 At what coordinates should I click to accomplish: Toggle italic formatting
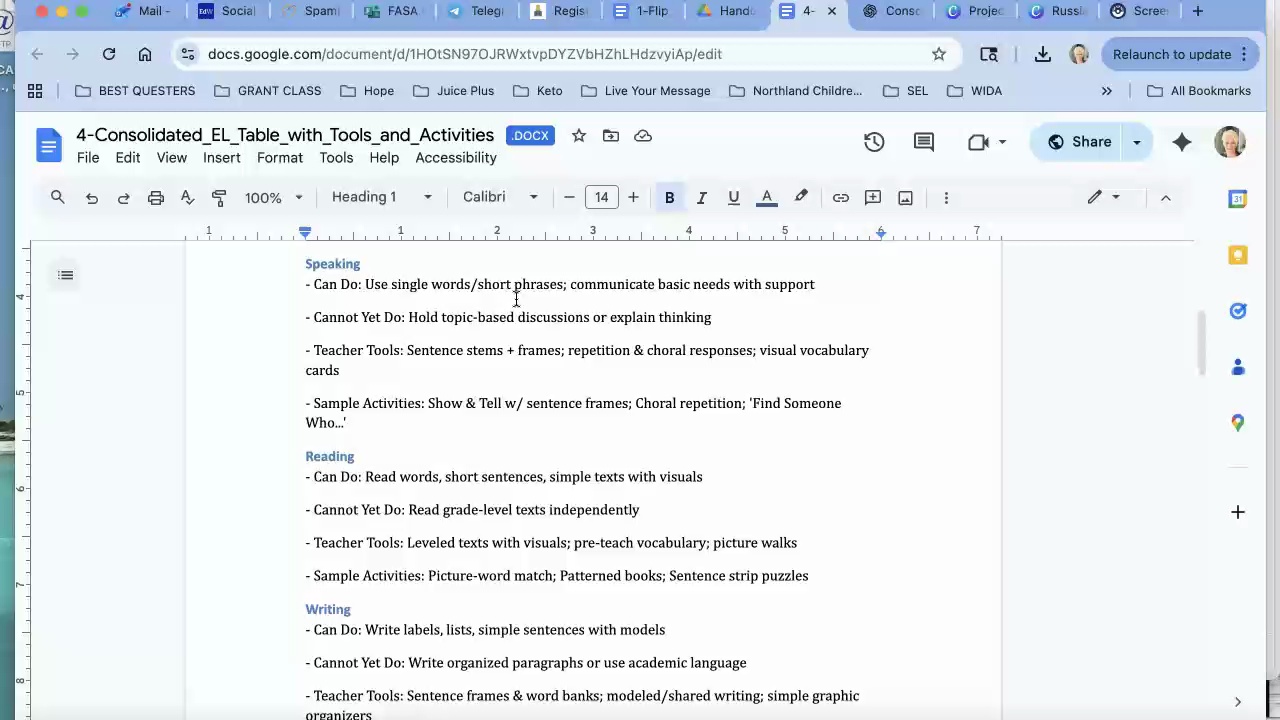coord(701,198)
